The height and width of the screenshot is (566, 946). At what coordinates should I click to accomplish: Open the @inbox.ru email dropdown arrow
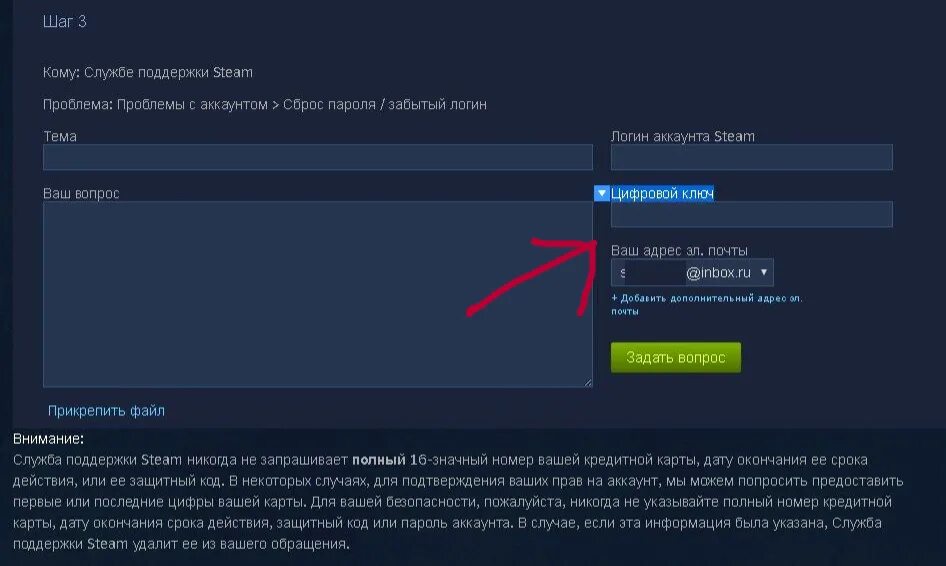764,273
